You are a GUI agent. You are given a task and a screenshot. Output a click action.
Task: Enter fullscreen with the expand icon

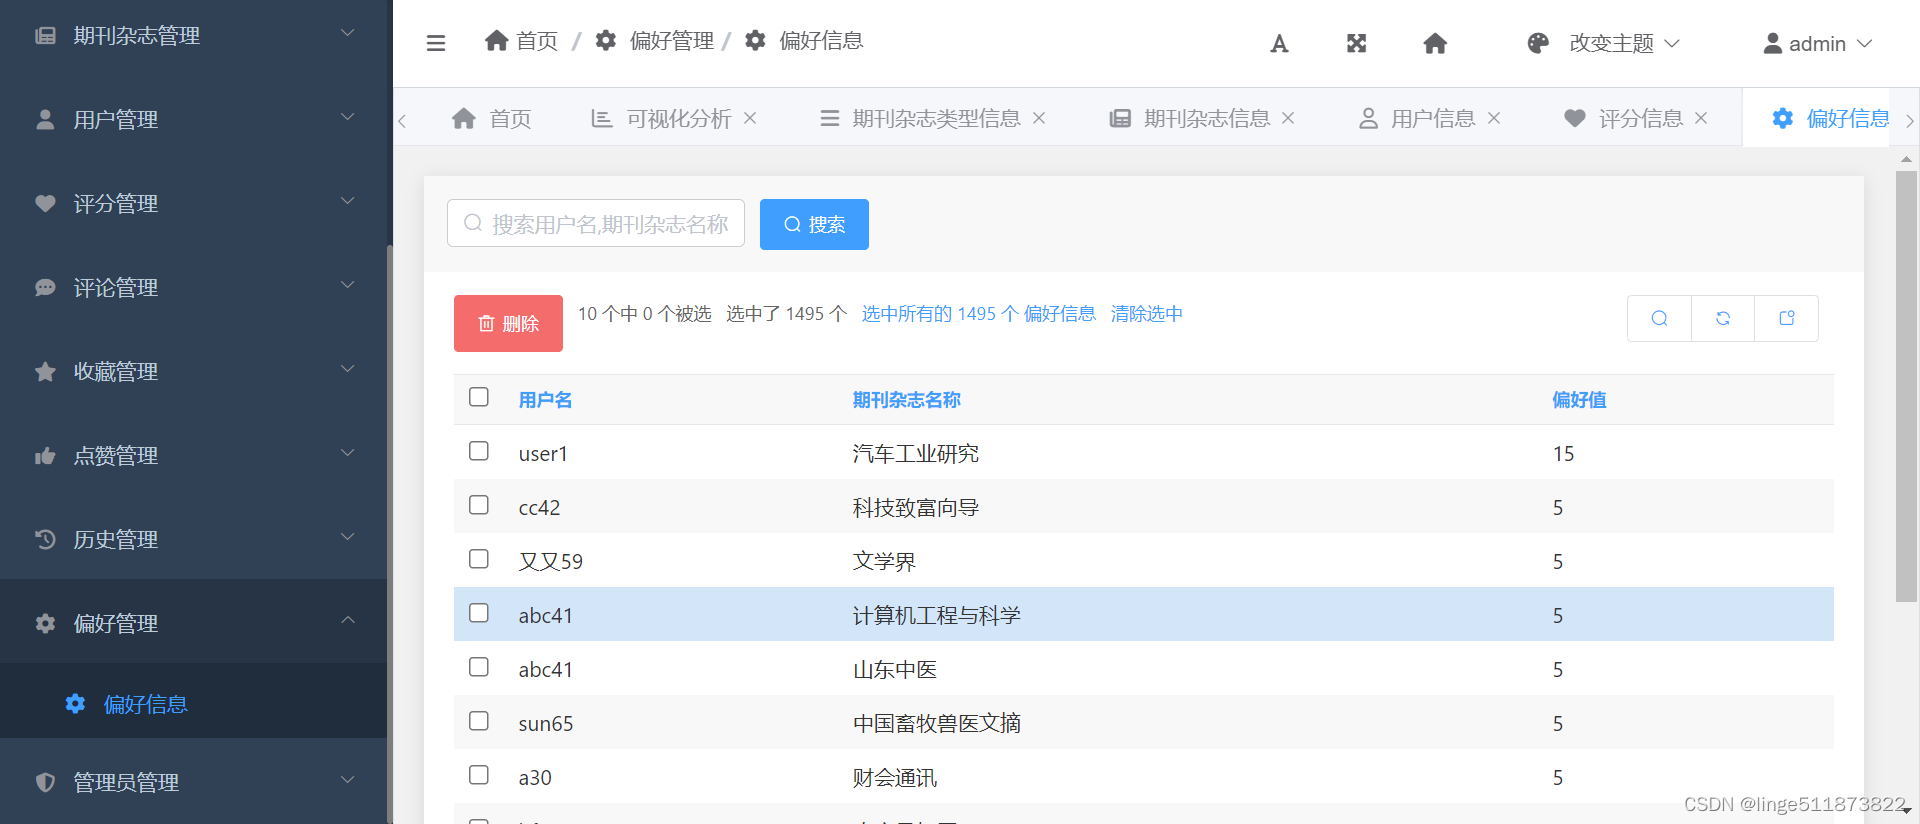pos(1356,43)
